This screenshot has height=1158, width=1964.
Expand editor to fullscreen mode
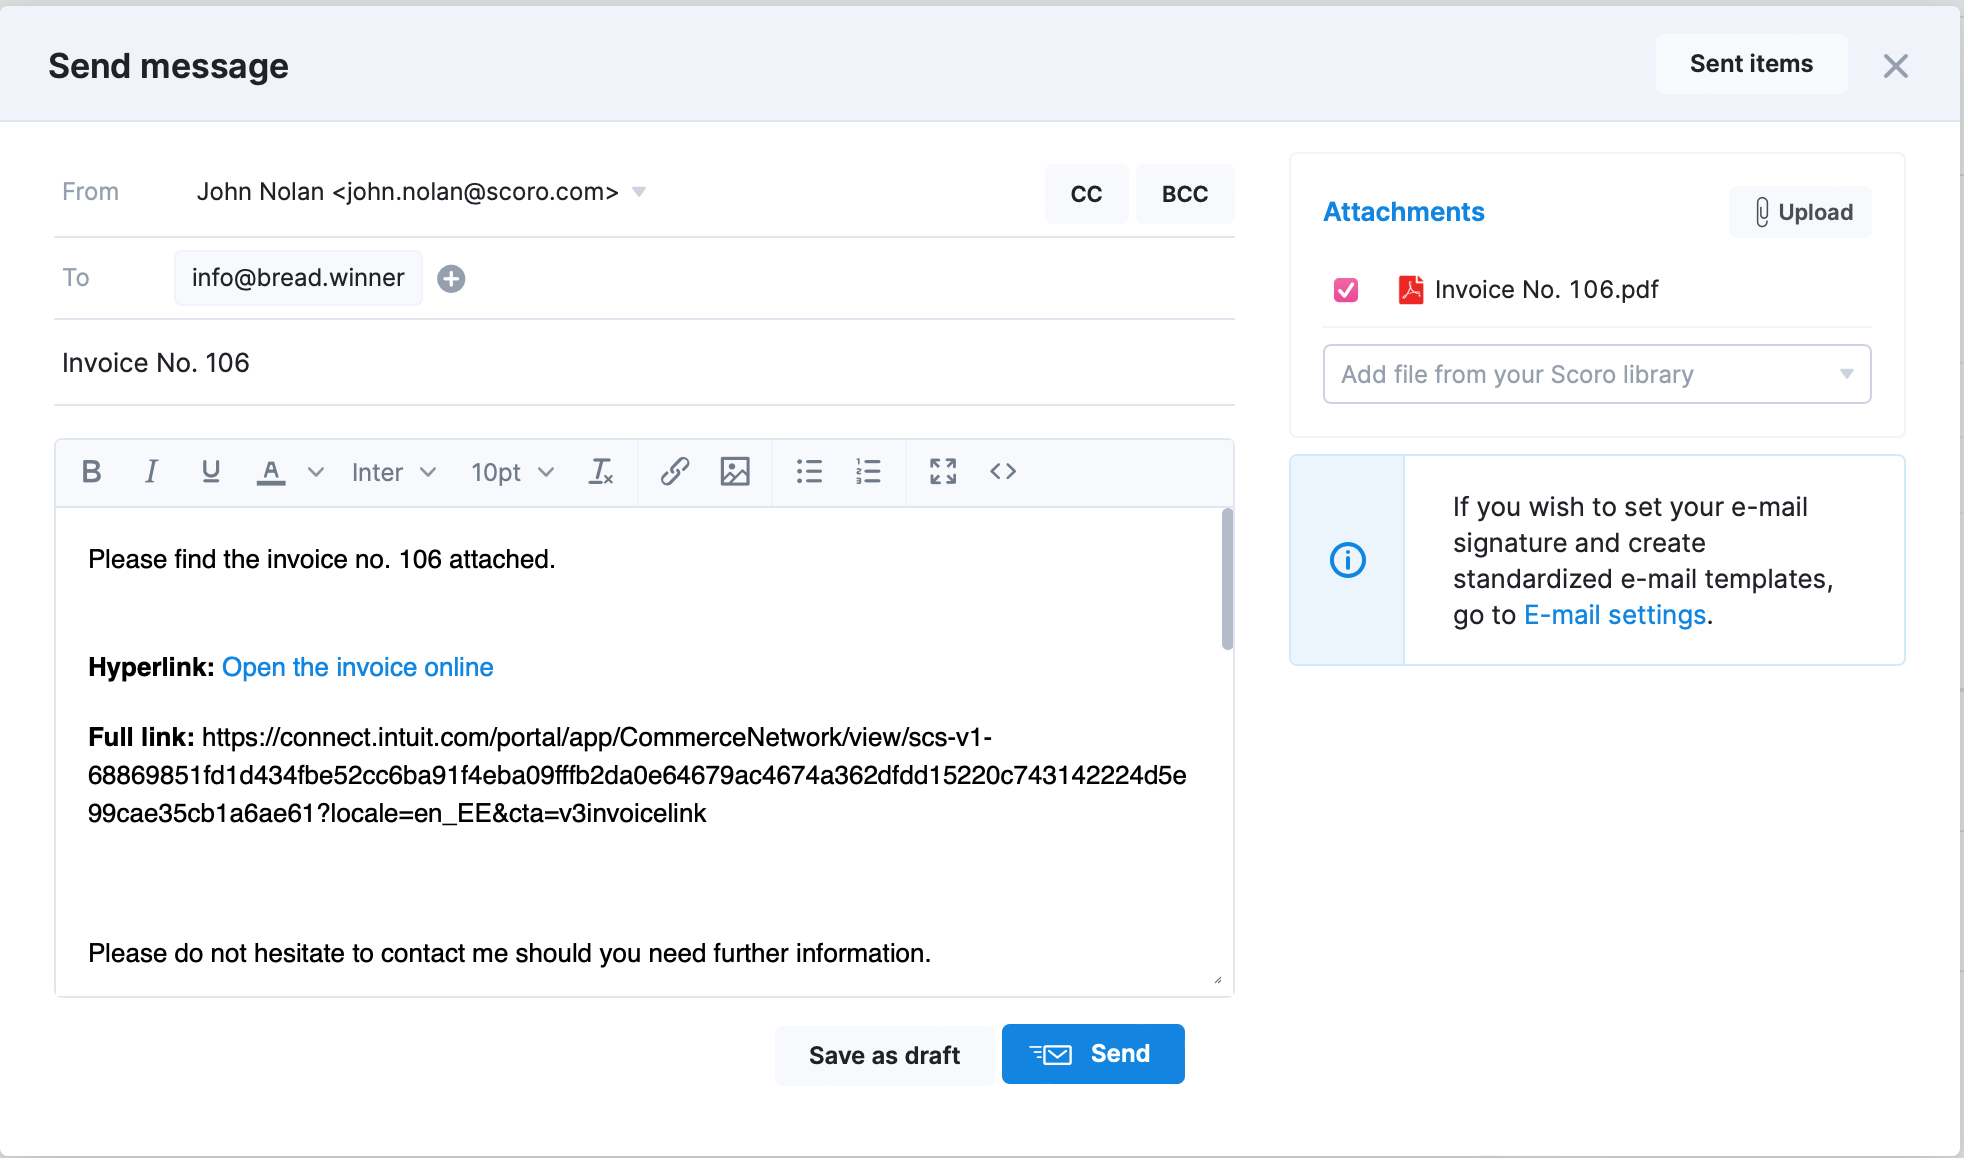pos(943,471)
